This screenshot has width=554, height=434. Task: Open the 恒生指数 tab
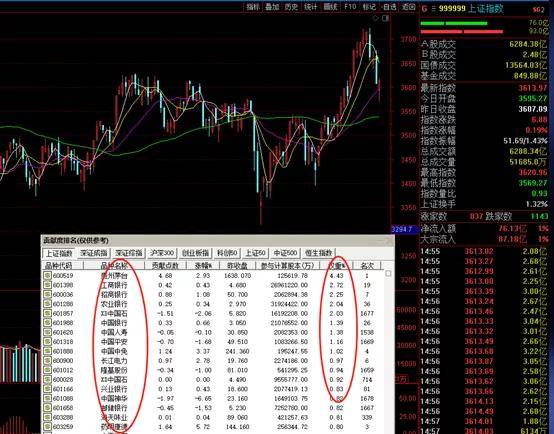[x=318, y=253]
